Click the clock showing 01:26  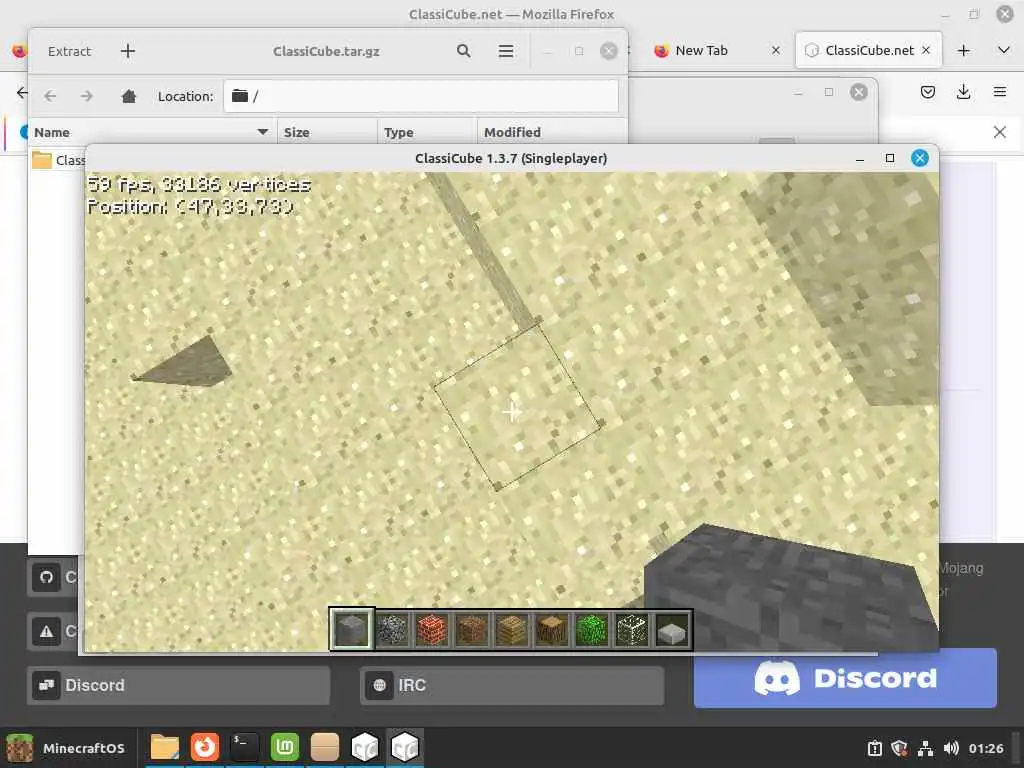tap(986, 748)
